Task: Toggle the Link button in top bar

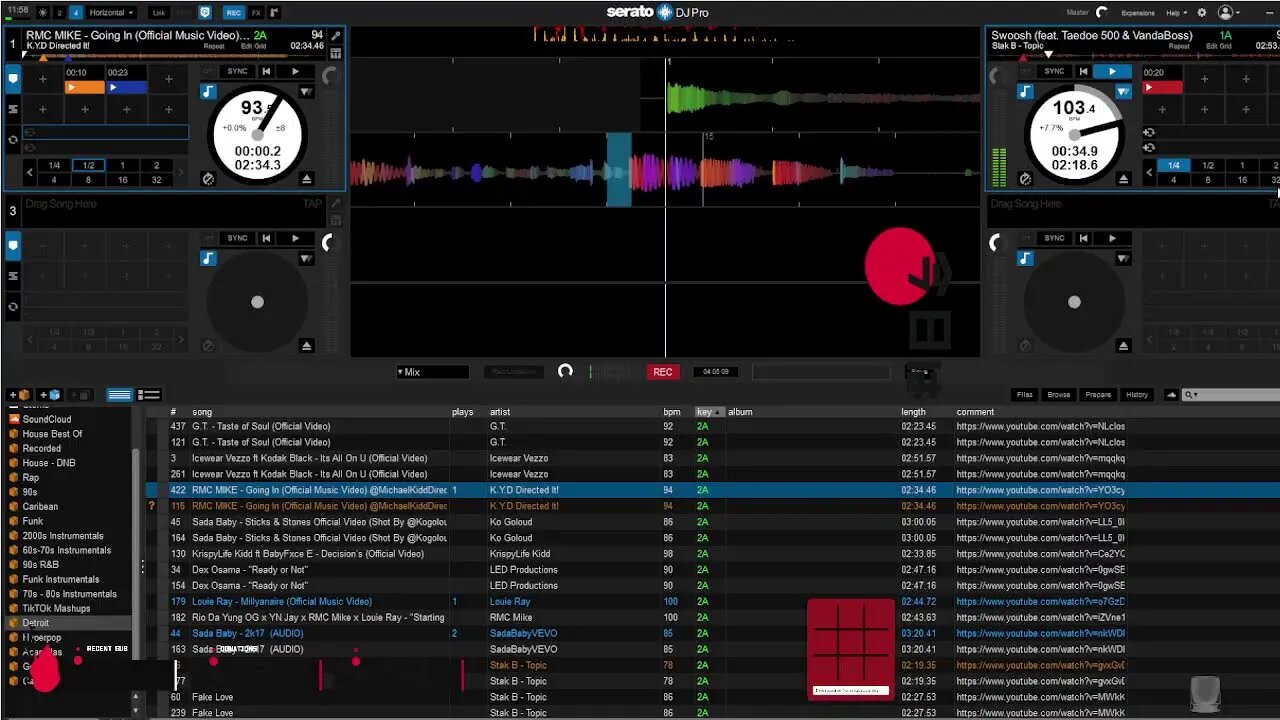Action: point(159,13)
